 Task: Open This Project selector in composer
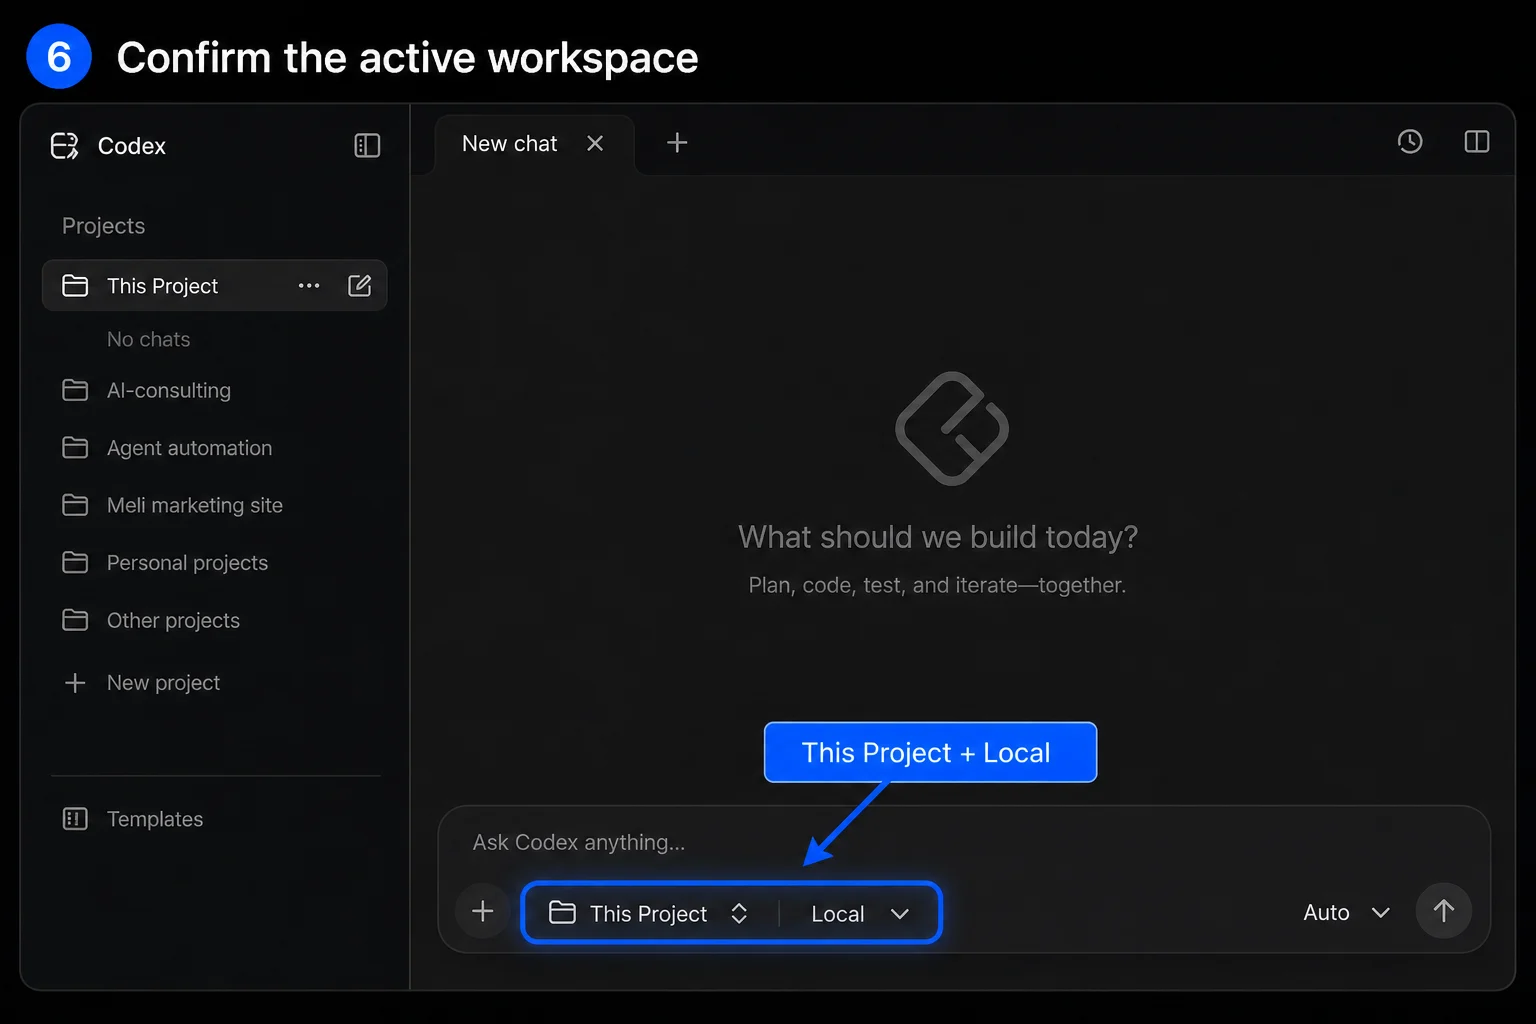pyautogui.click(x=649, y=913)
